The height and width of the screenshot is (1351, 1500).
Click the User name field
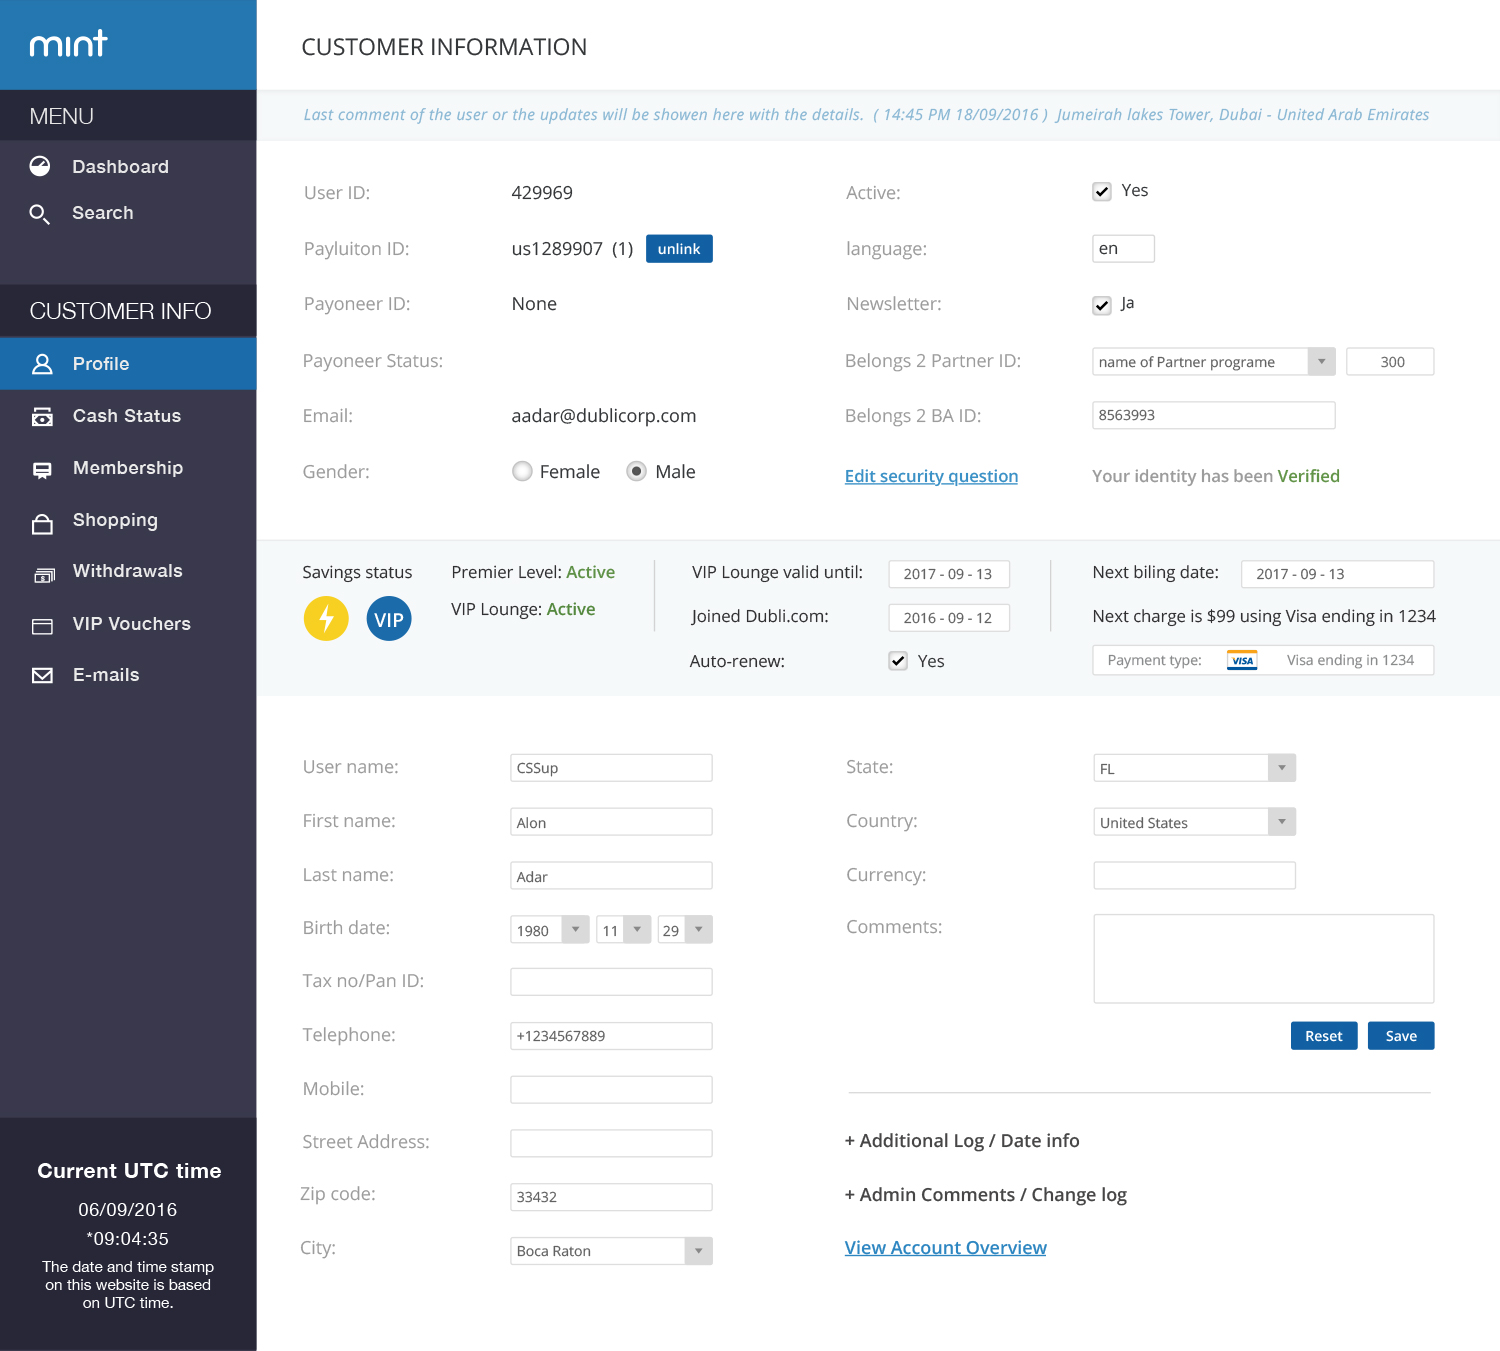pyautogui.click(x=612, y=768)
